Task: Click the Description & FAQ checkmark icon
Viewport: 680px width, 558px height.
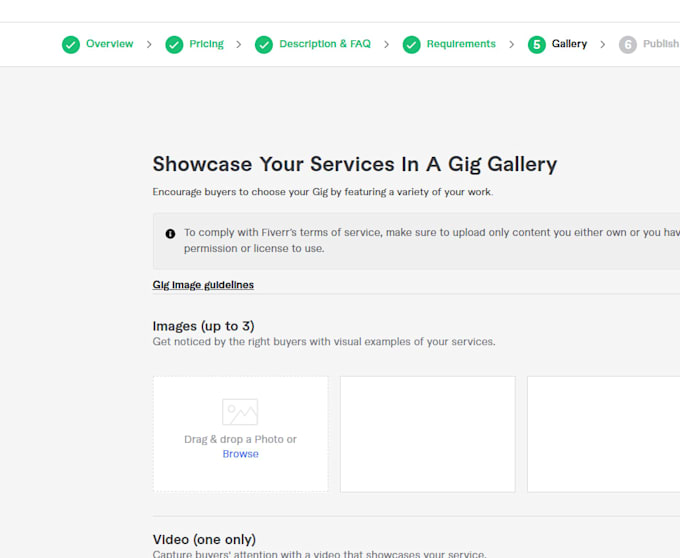Action: [x=264, y=44]
